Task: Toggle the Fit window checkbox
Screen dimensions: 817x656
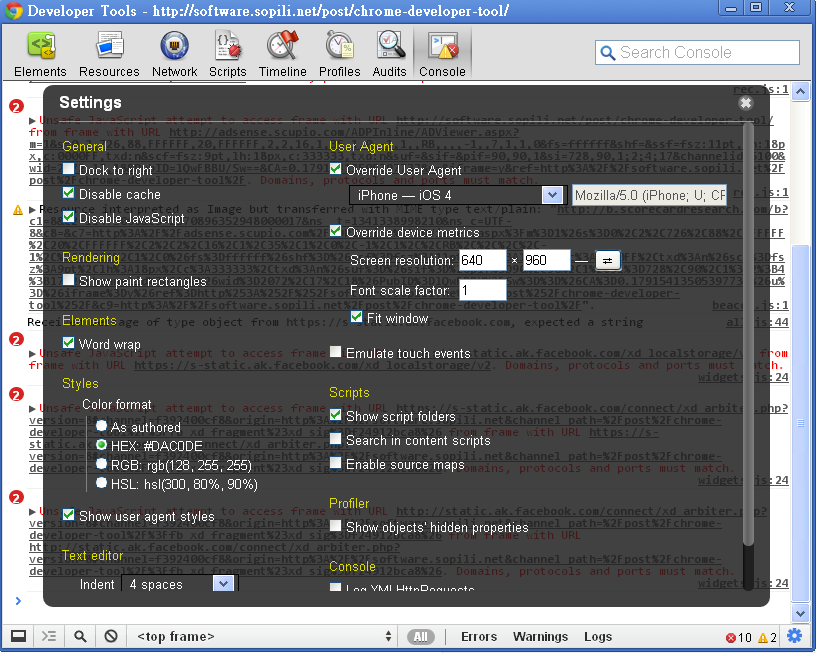Action: pos(356,317)
